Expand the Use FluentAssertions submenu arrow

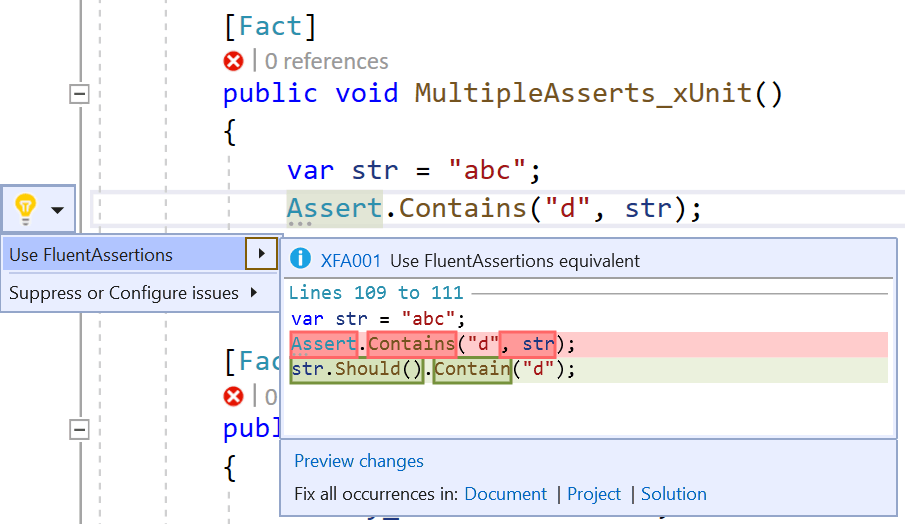[x=261, y=254]
